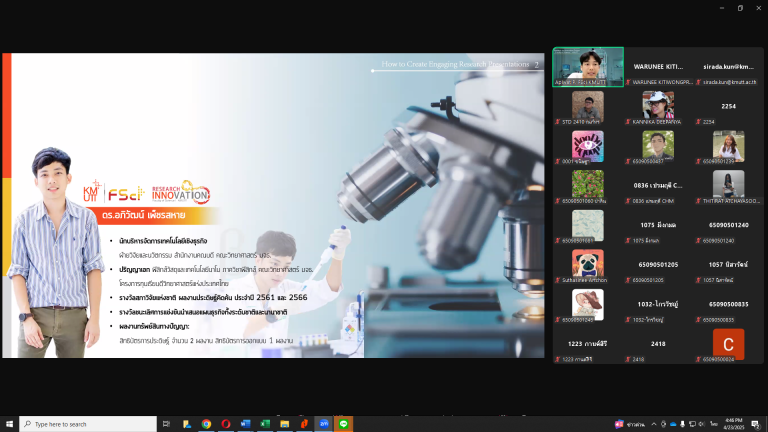Click the muted mic icon beside WARUNEE KITIWONGPR
Screen dimensions: 768x432
click(628, 82)
